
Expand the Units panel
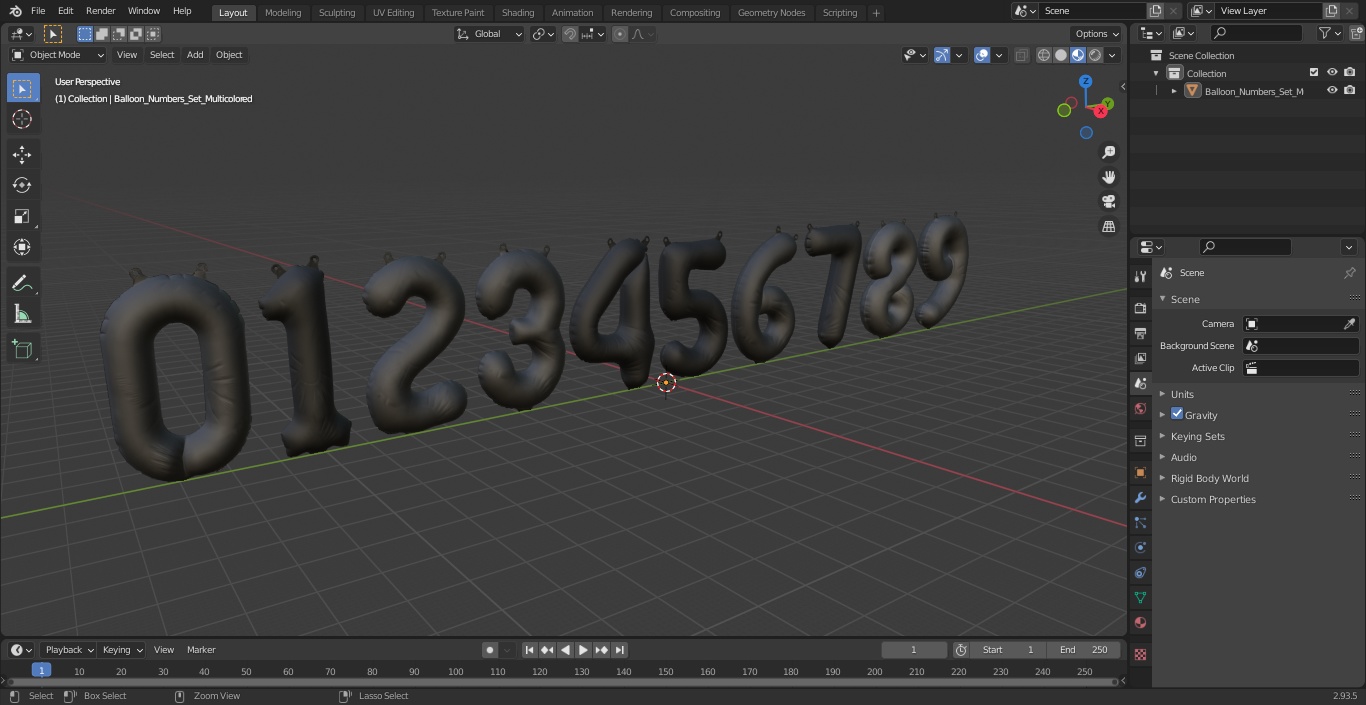coord(1182,394)
